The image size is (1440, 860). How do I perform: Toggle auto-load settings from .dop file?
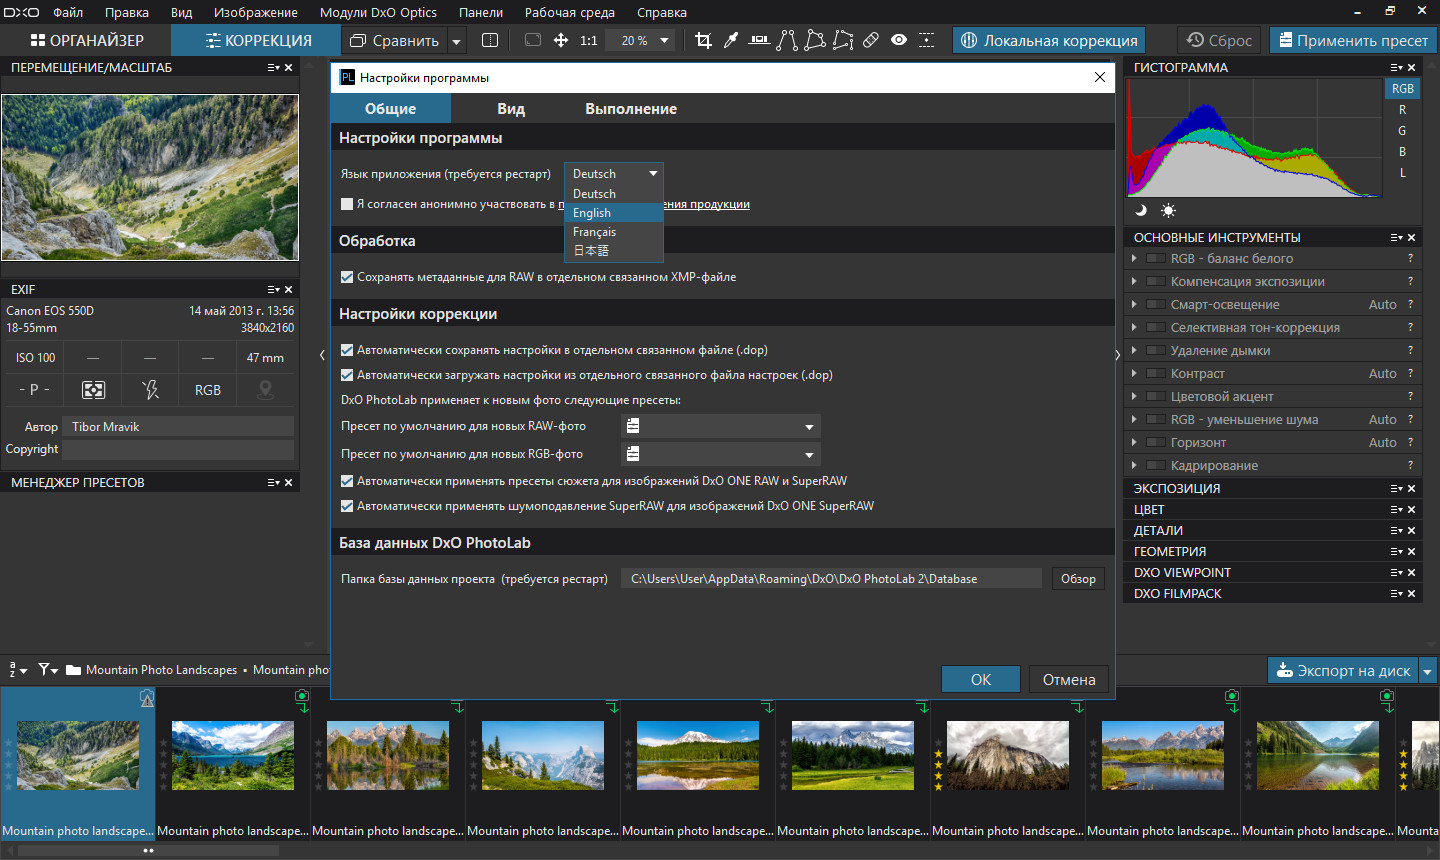[347, 375]
